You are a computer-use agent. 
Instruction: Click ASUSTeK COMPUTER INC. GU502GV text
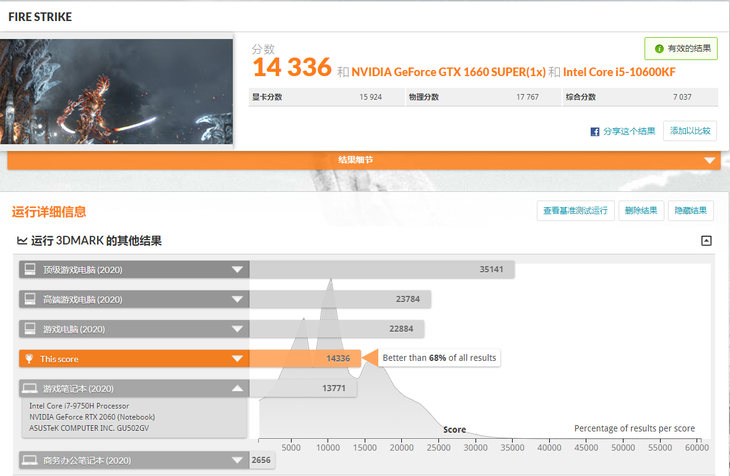89,428
